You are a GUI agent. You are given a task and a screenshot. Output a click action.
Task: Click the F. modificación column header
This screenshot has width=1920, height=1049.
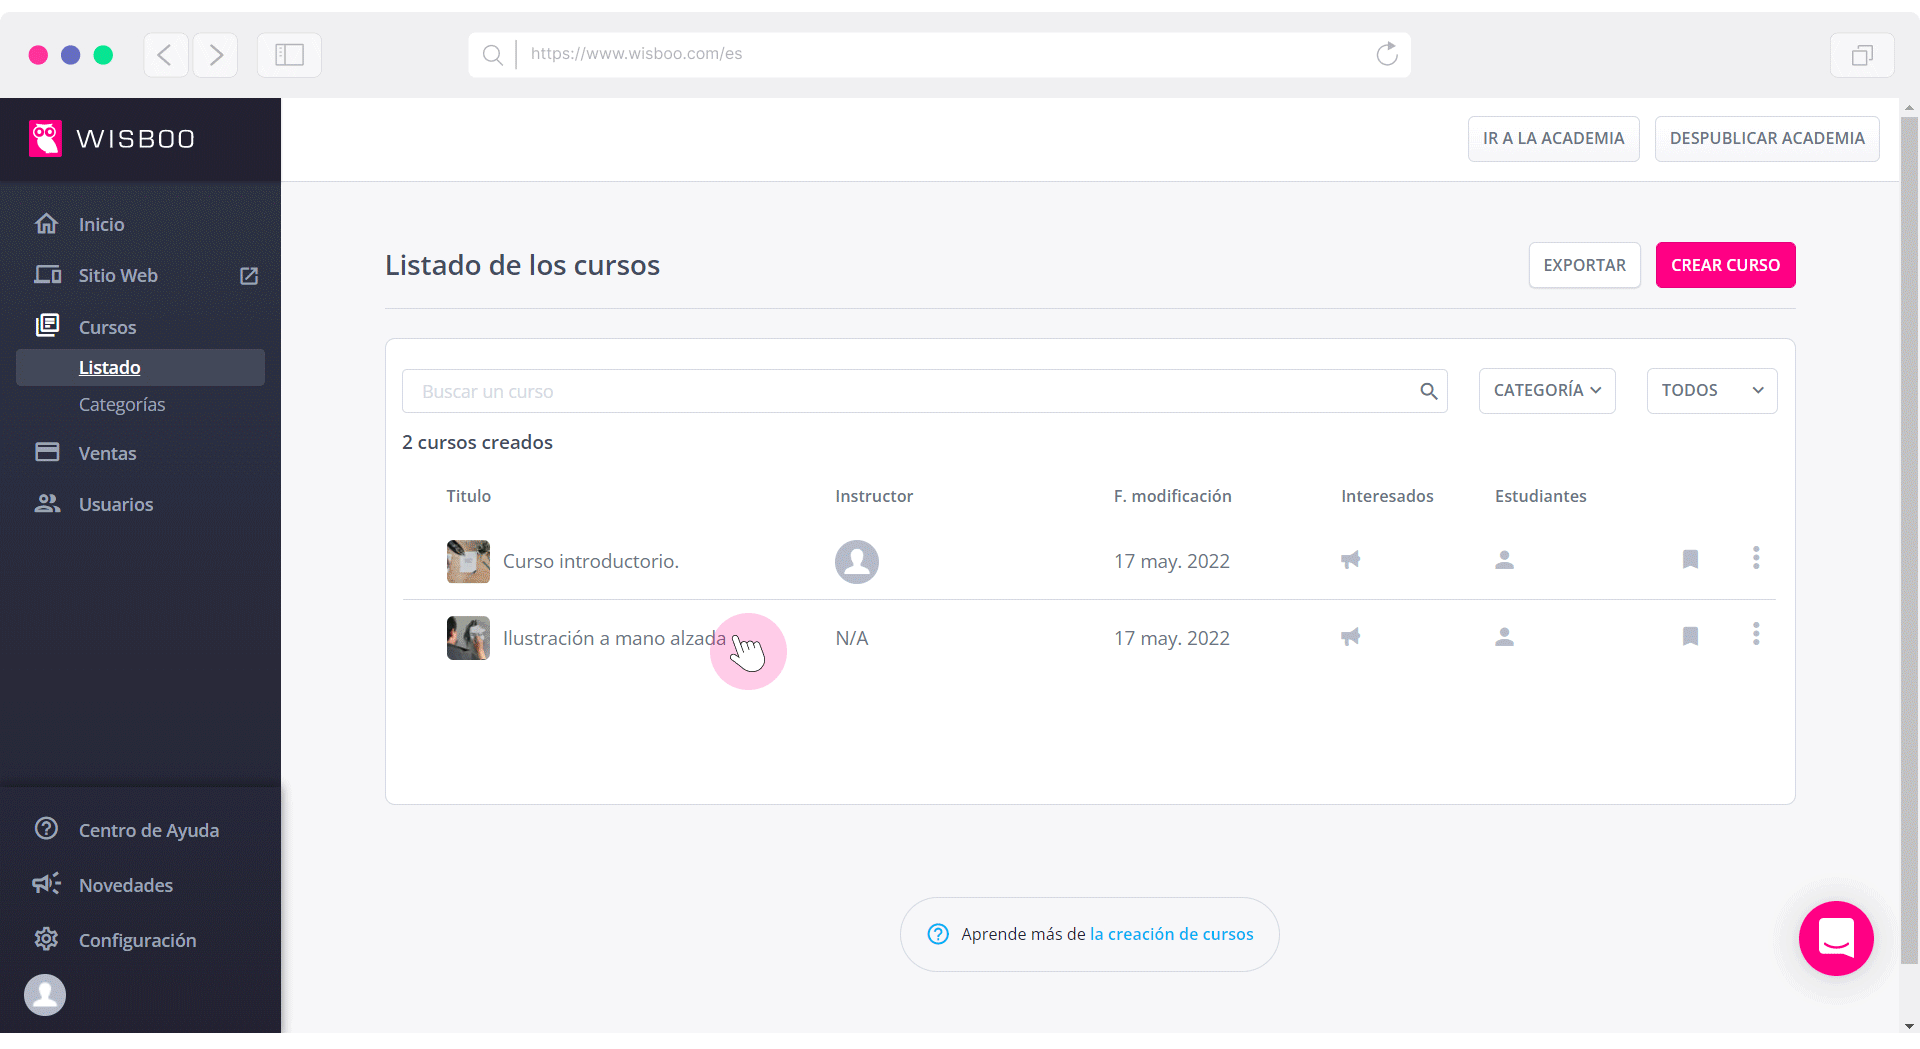click(1172, 496)
